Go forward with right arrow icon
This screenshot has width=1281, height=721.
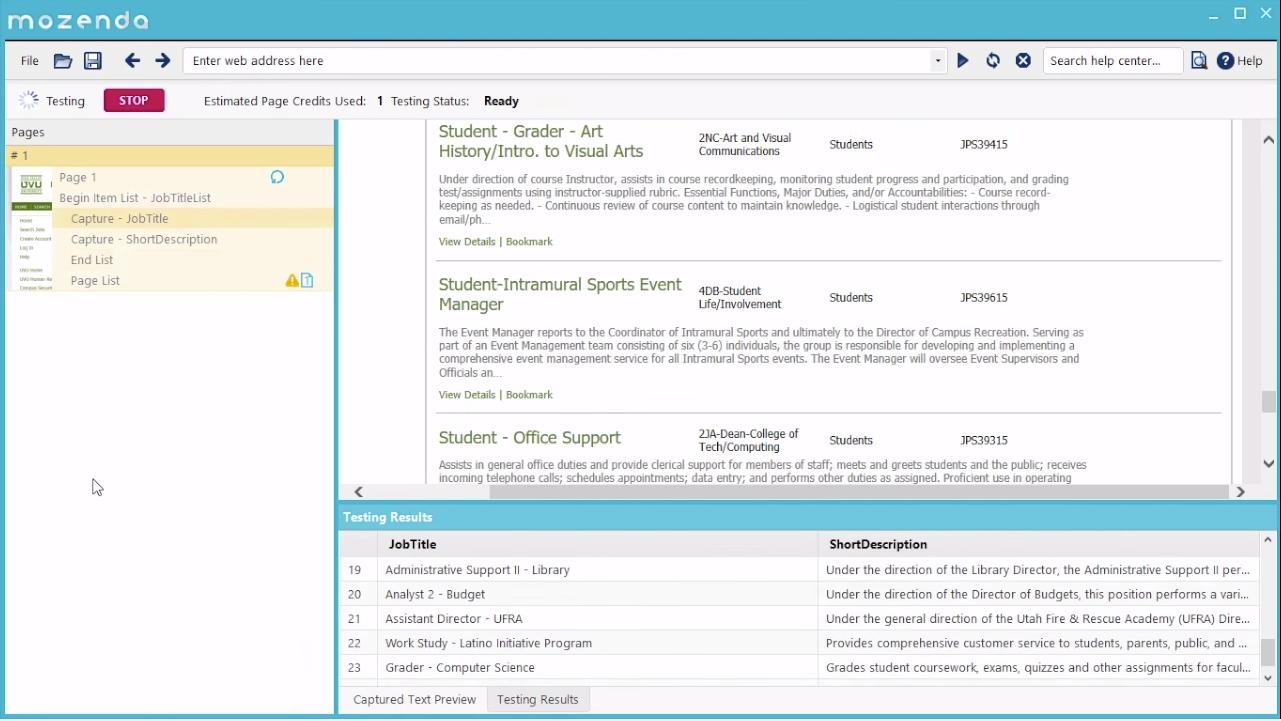(x=163, y=61)
